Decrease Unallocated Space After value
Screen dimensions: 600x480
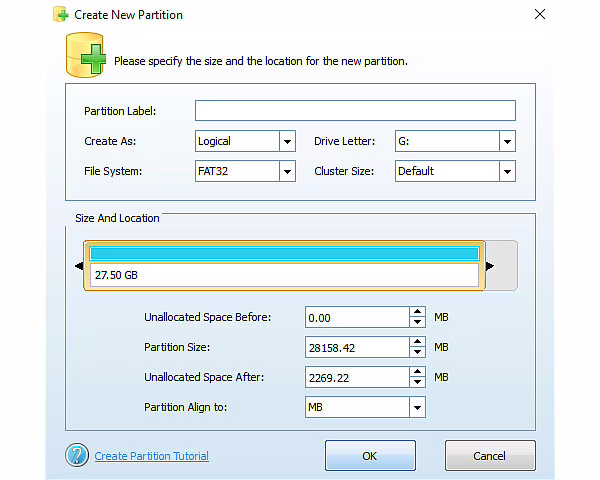point(417,382)
